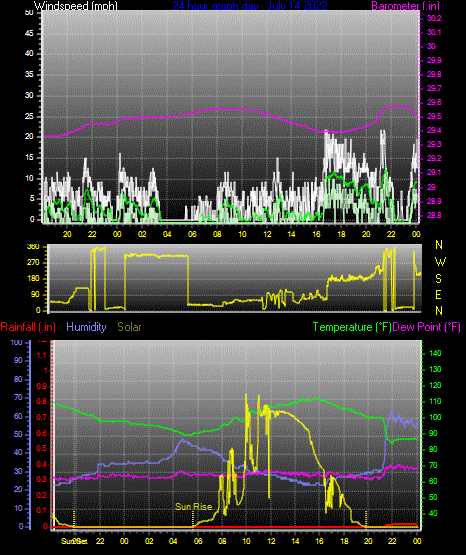Click the 35 value on the windspeed scale
Screen dimensions: 466x555
tap(29, 74)
